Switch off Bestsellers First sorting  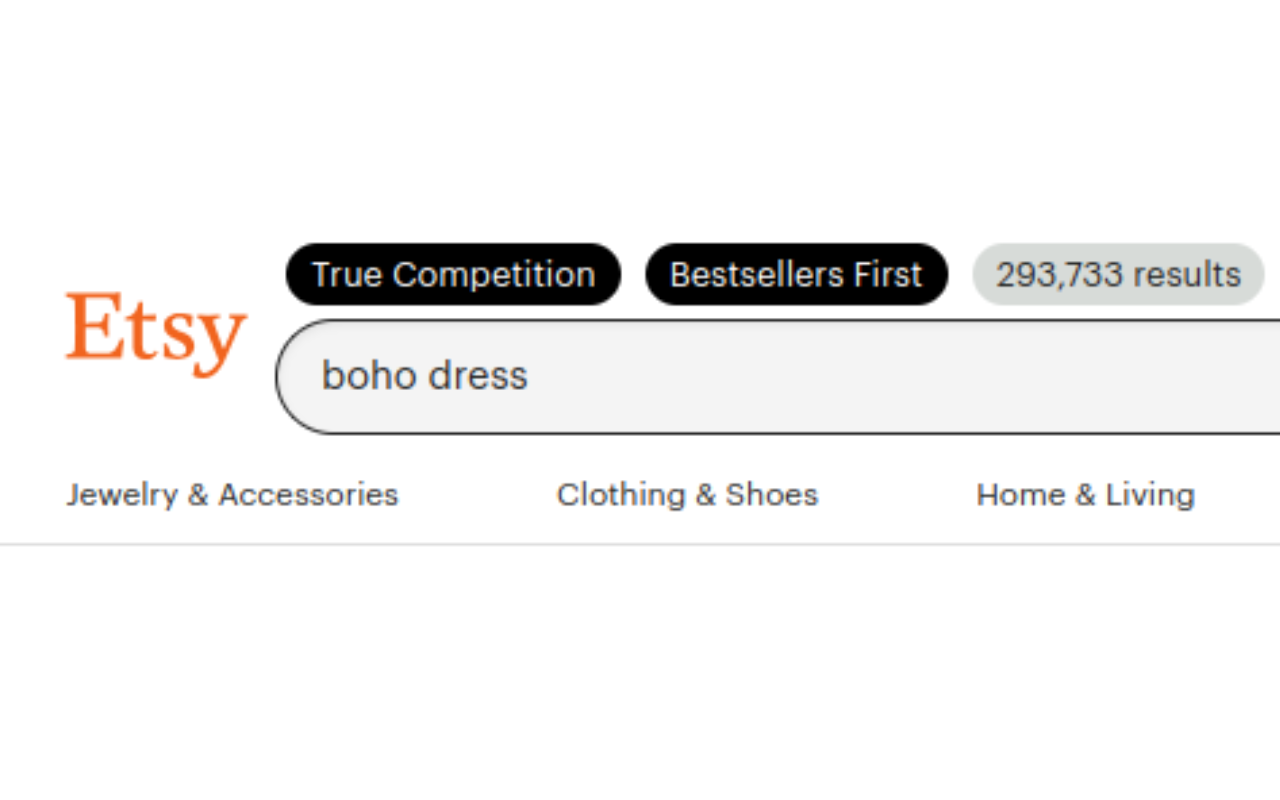pyautogui.click(x=796, y=274)
